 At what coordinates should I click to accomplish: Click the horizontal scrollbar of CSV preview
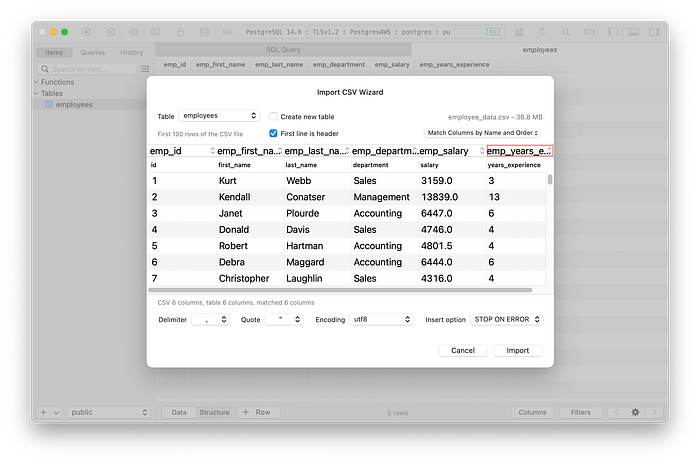(x=341, y=290)
